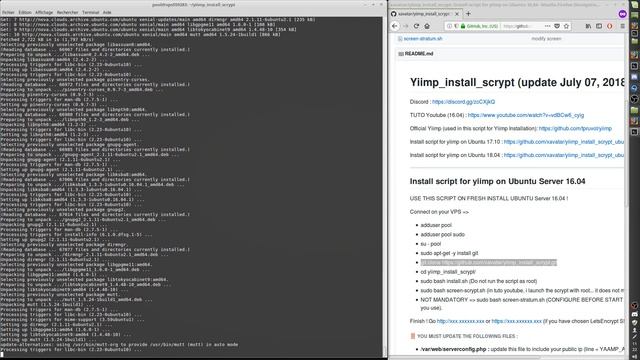The height and width of the screenshot is (360, 640).
Task: Open tracking protection shield panel
Action: point(456,26)
